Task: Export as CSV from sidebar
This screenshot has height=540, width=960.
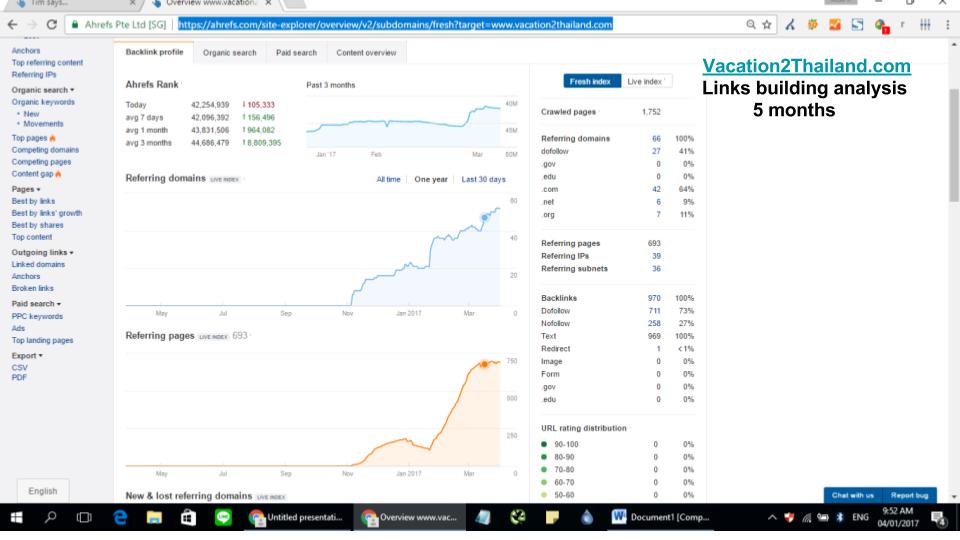Action: (20, 368)
